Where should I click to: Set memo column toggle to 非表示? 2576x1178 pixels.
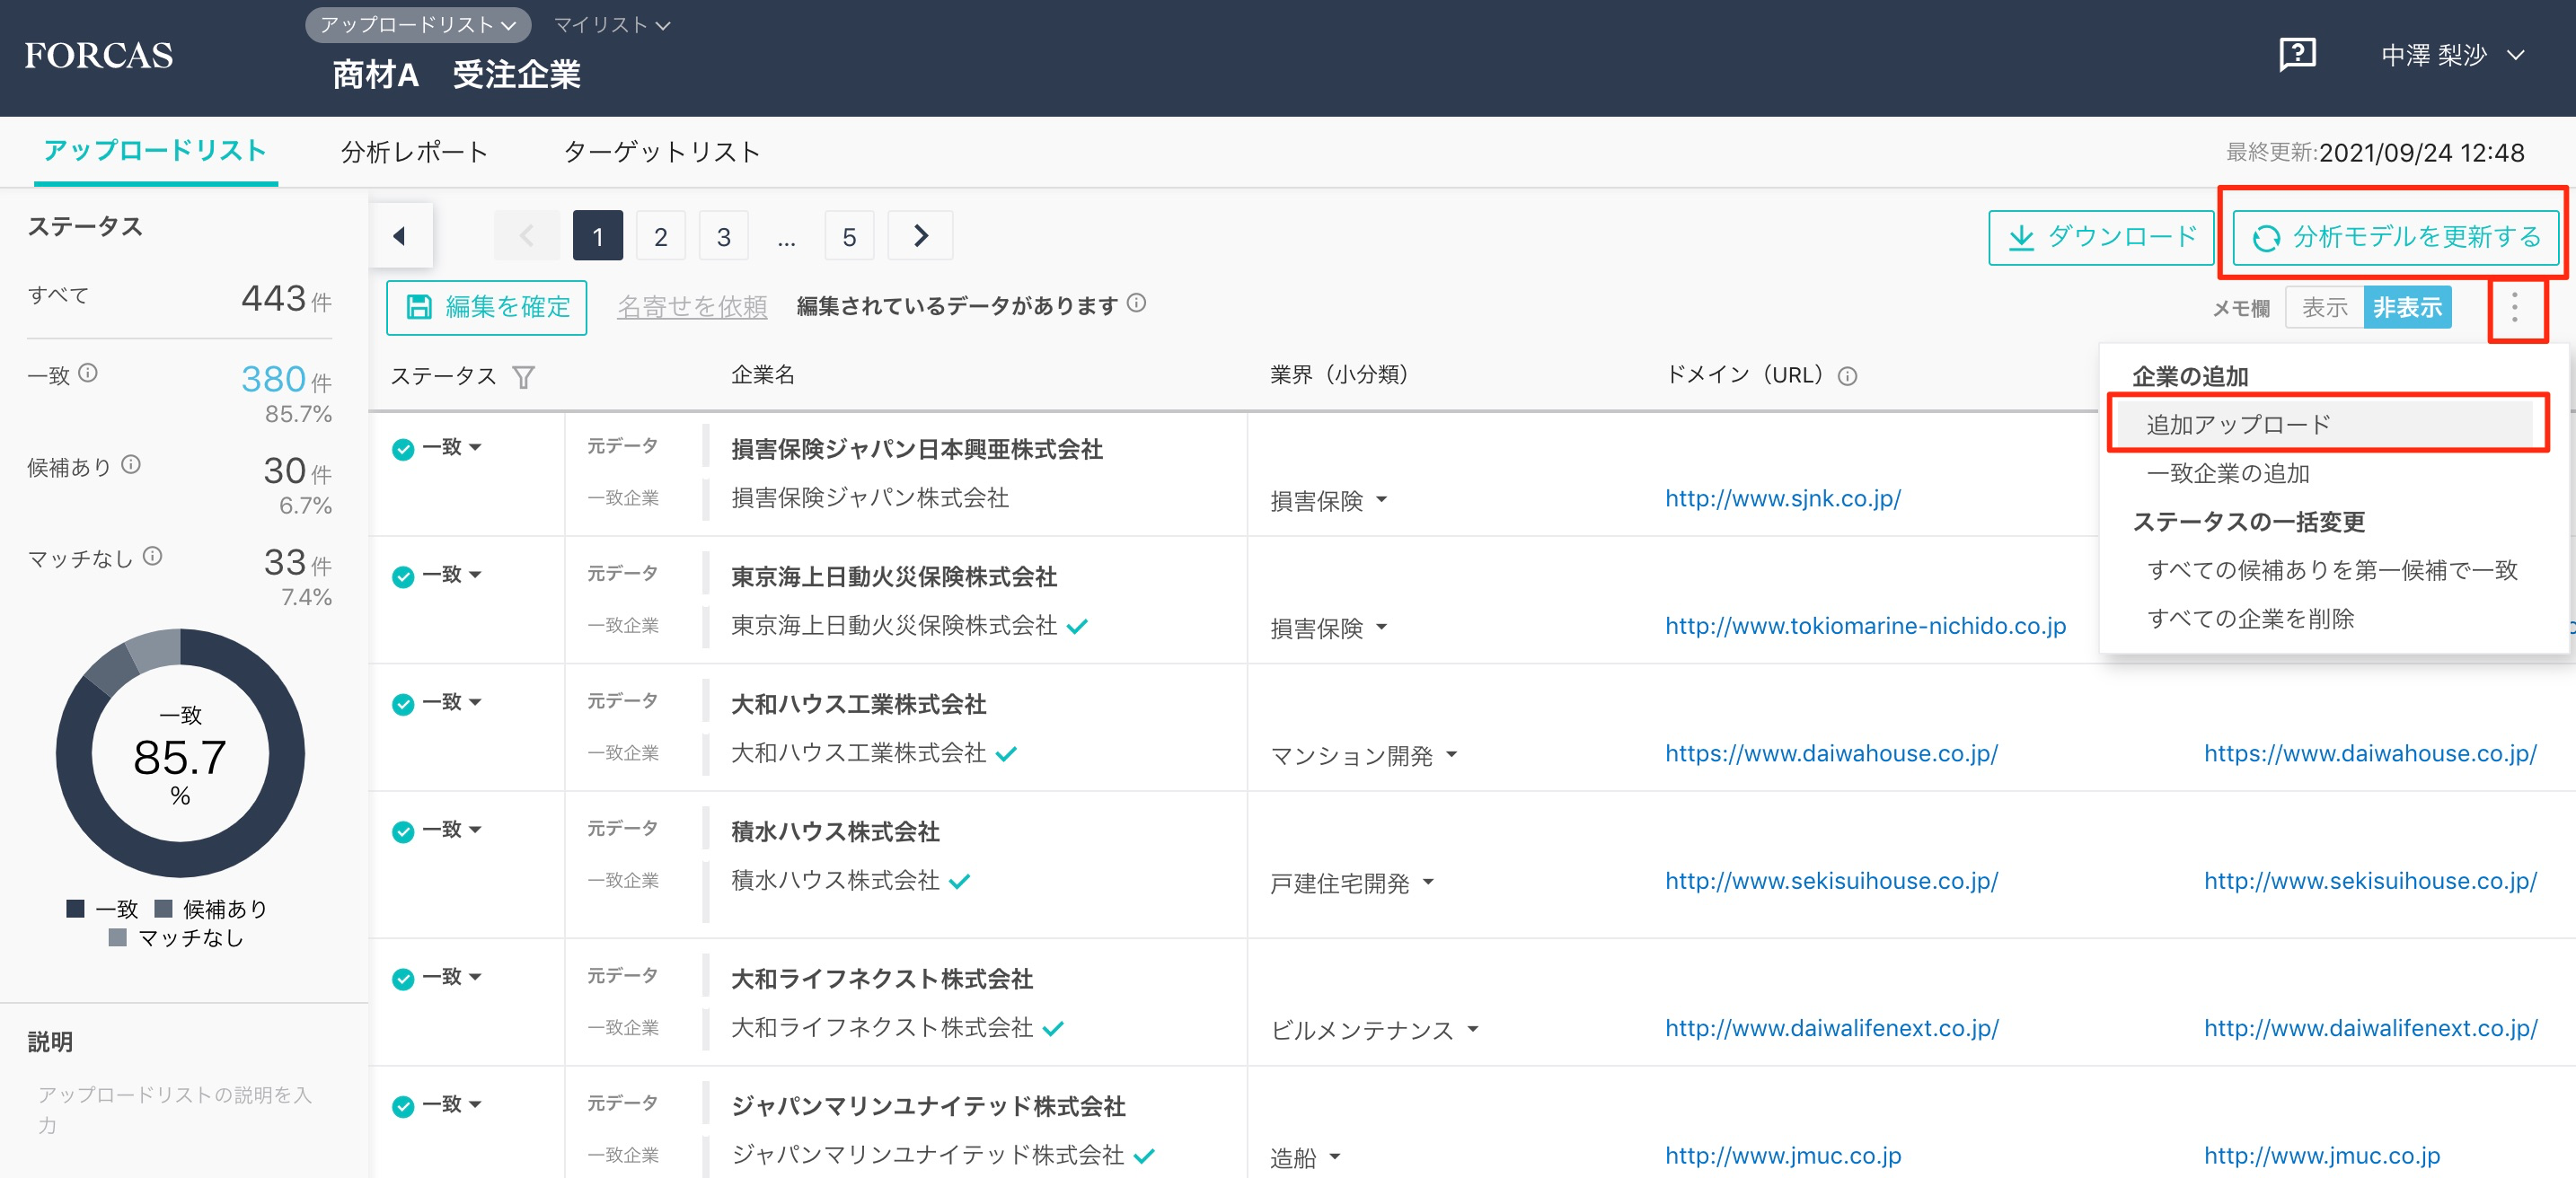coord(2406,307)
